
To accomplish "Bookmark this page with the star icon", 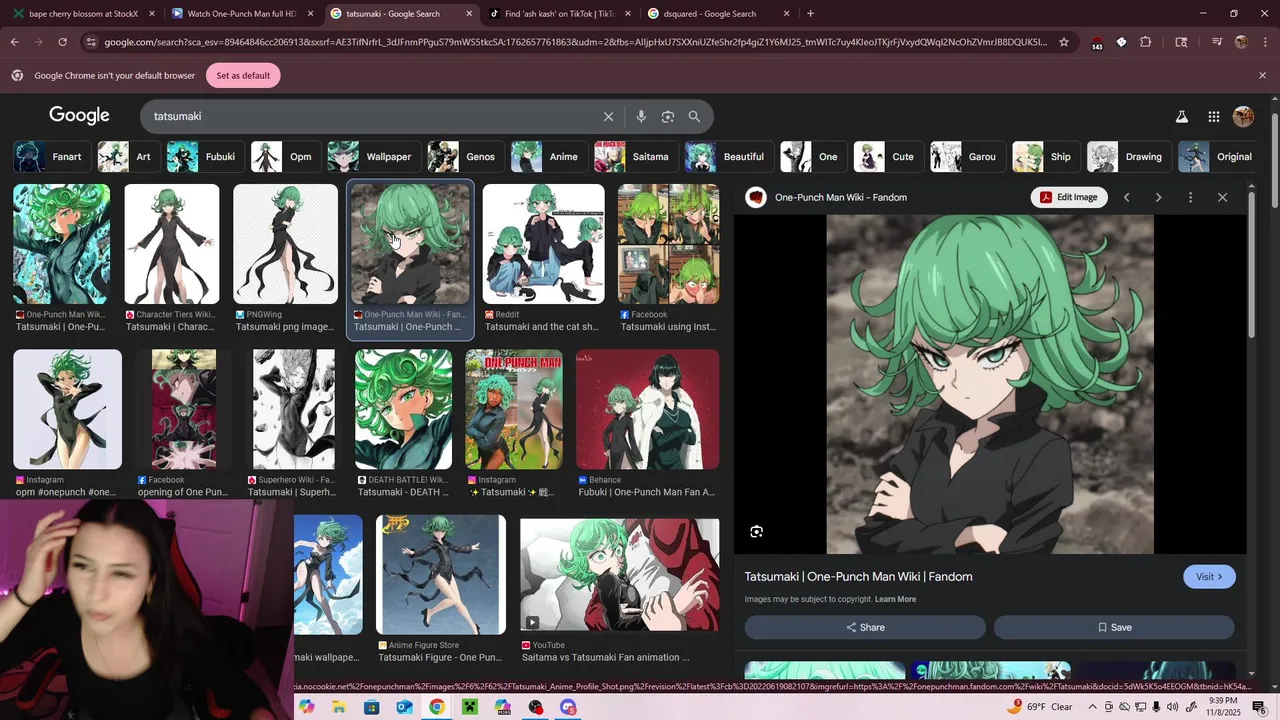I will 1064,42.
